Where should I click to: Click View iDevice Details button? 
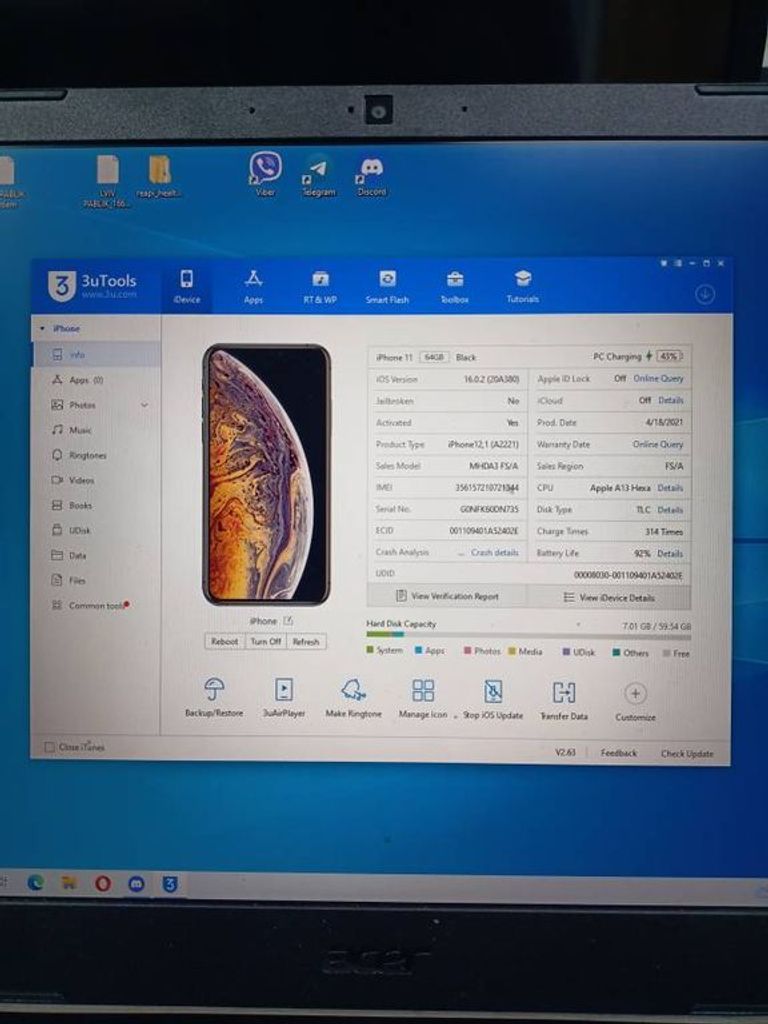609,598
